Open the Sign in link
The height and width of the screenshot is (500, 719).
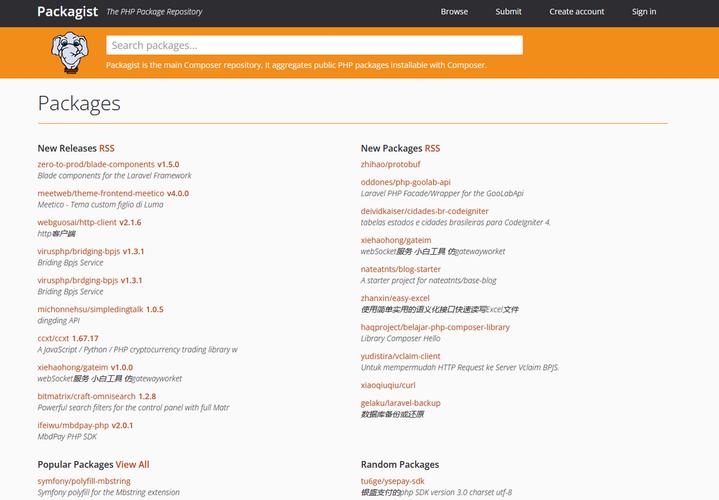(644, 12)
